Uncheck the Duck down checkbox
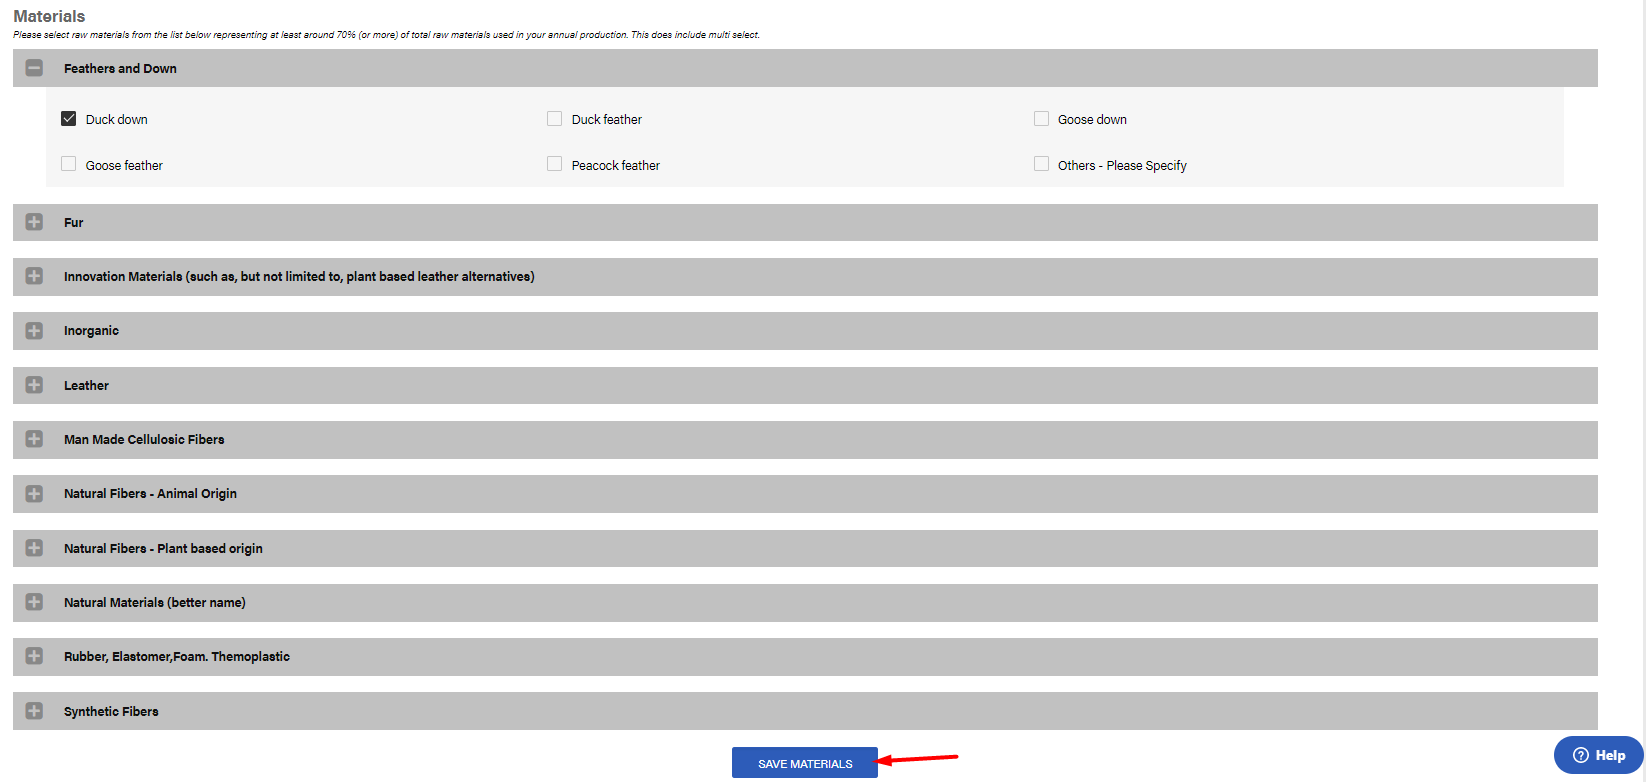 click(69, 118)
